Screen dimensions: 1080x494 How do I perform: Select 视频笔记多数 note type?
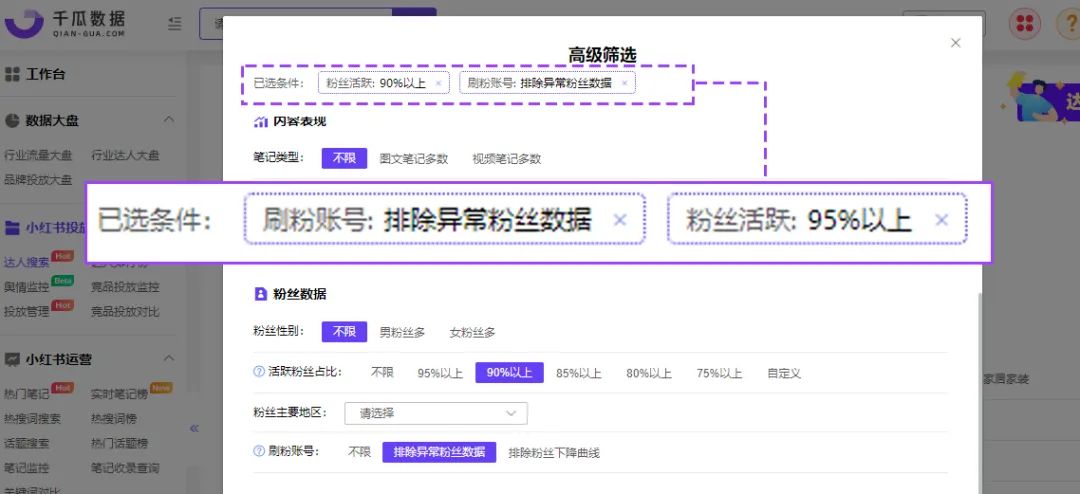[x=506, y=159]
